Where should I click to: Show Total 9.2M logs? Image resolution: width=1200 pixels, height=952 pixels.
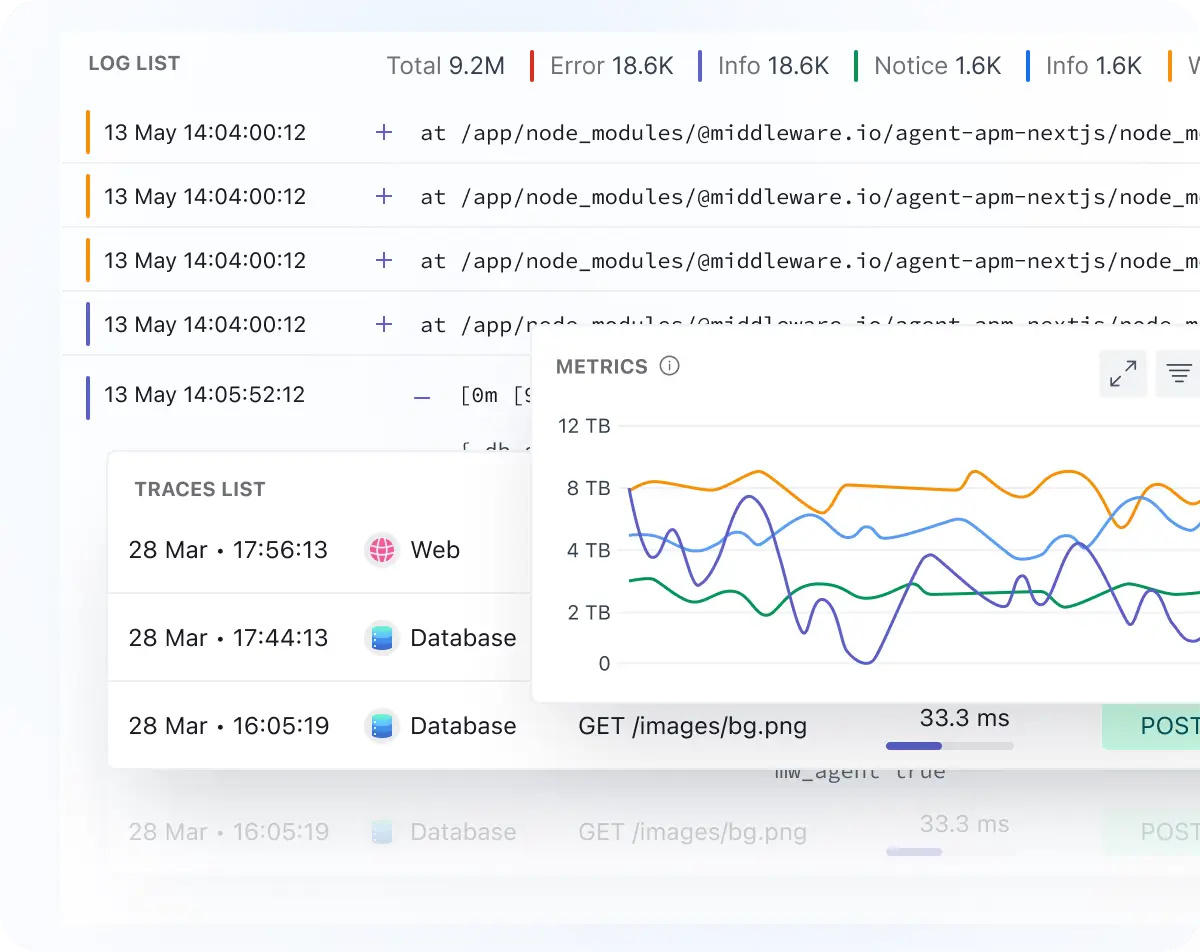[x=445, y=66]
